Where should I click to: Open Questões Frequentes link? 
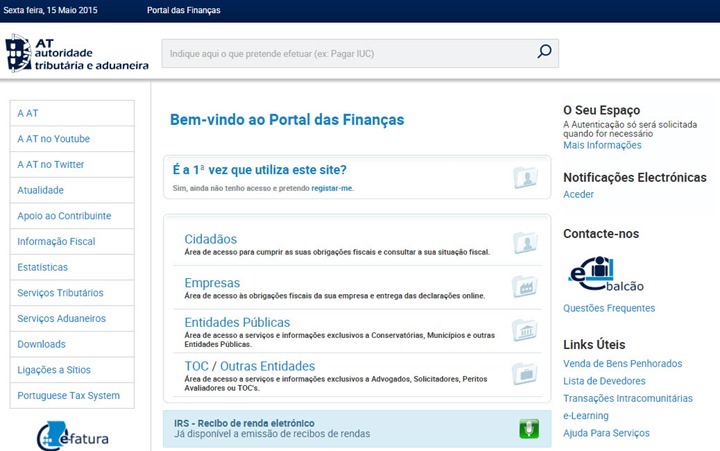[609, 308]
